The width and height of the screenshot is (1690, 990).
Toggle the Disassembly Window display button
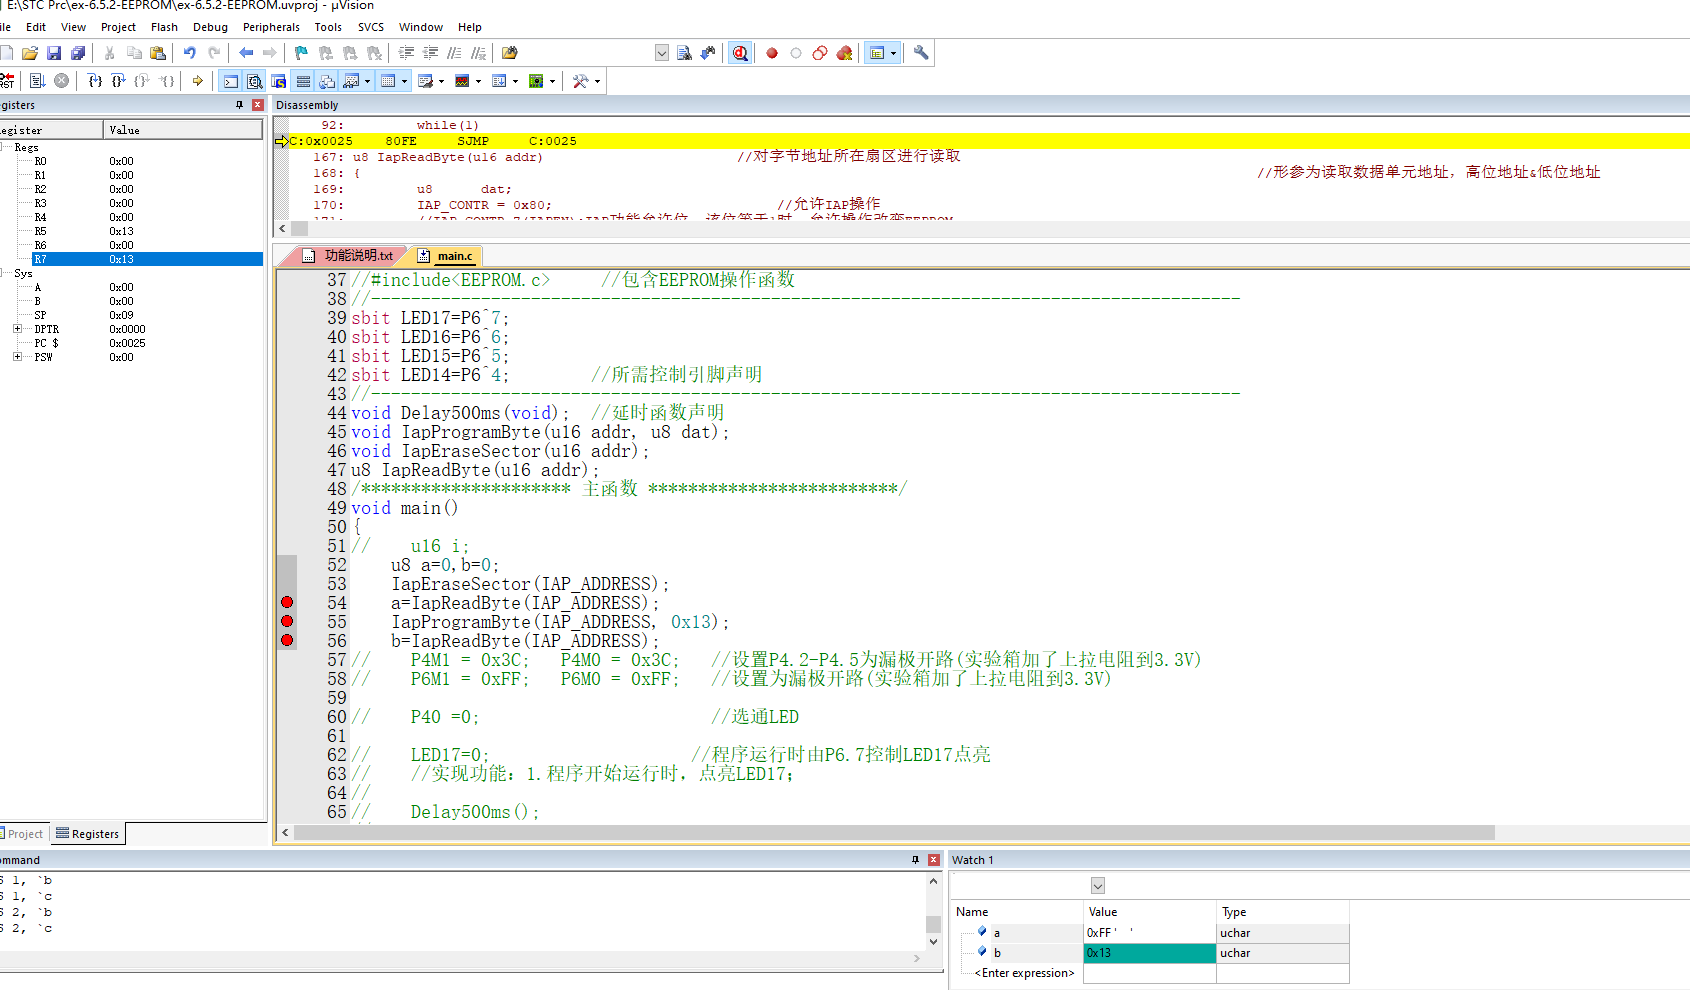click(255, 81)
